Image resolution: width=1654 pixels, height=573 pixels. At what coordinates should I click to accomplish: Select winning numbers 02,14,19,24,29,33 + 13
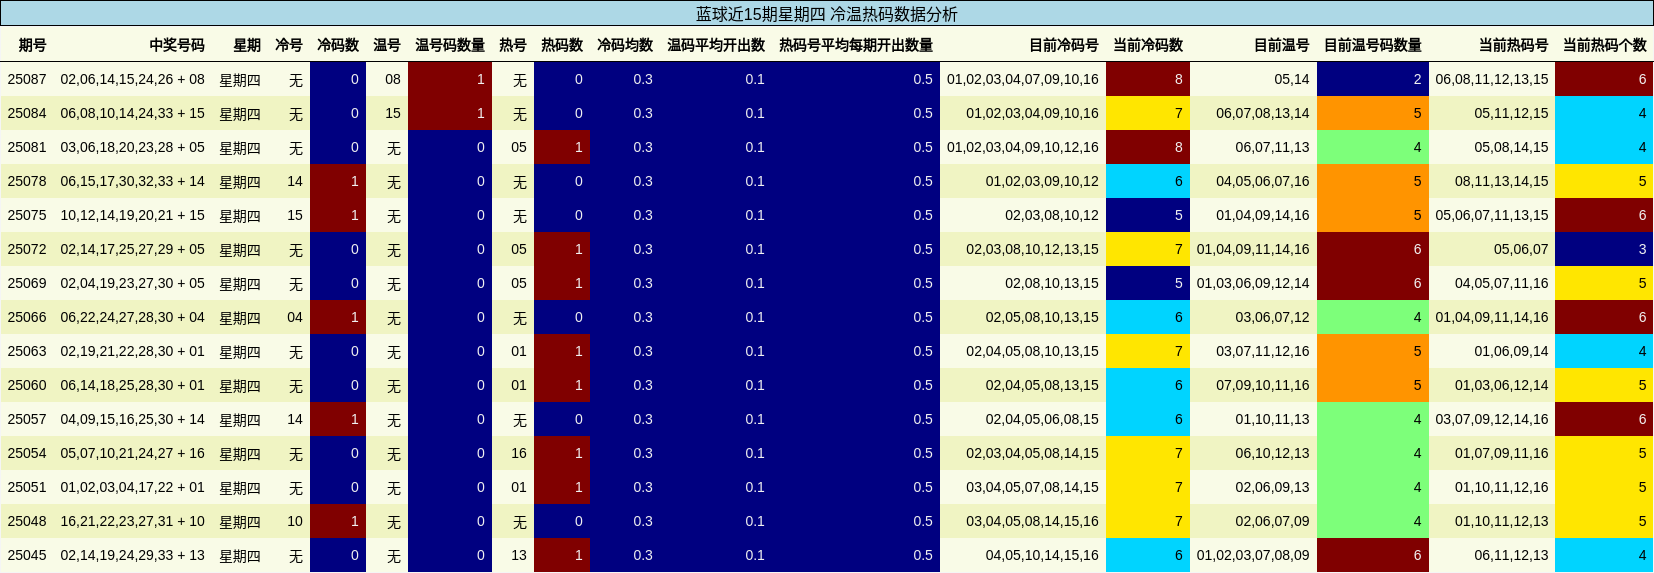[x=132, y=555]
